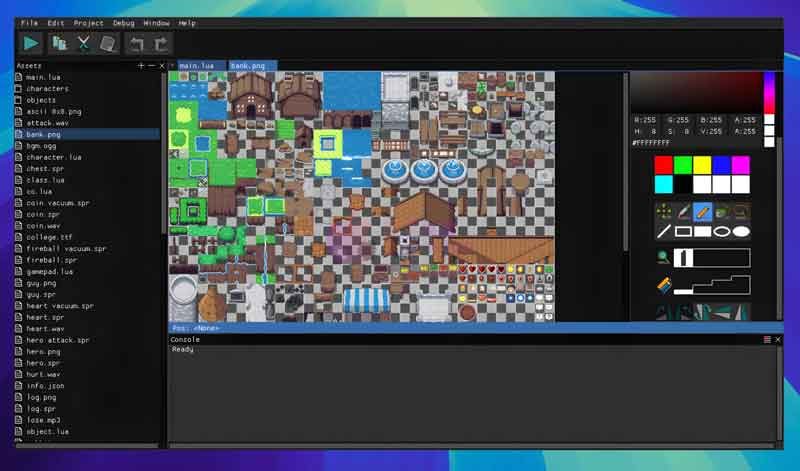Click the G:255 green value field
This screenshot has height=471, width=800.
click(x=678, y=120)
